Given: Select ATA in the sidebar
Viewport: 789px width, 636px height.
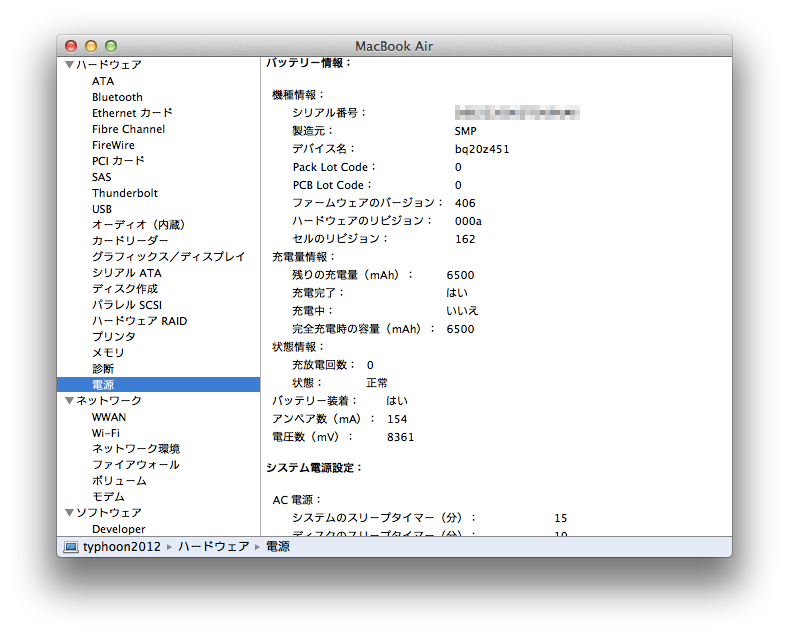Looking at the screenshot, I should pos(103,81).
